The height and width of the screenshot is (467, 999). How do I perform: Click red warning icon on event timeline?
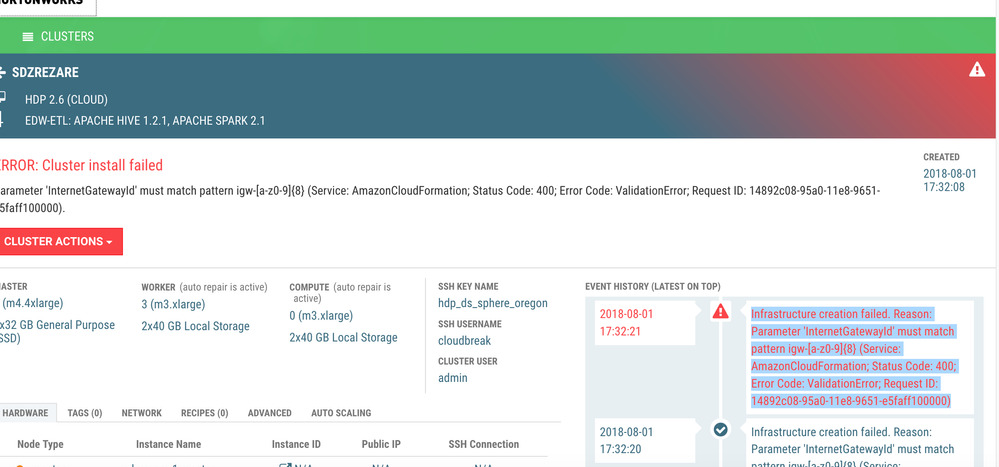pyautogui.click(x=721, y=312)
